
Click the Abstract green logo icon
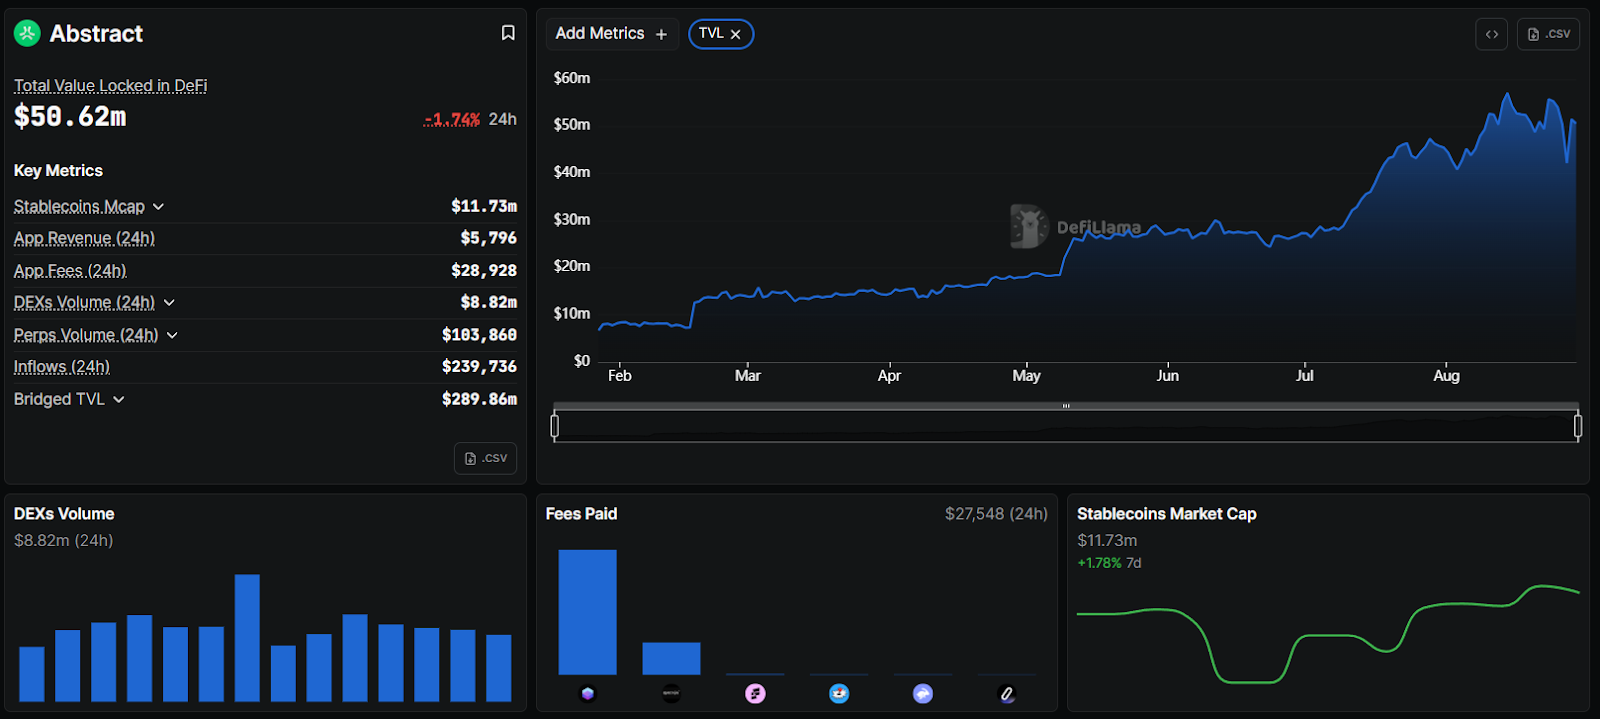[x=27, y=33]
